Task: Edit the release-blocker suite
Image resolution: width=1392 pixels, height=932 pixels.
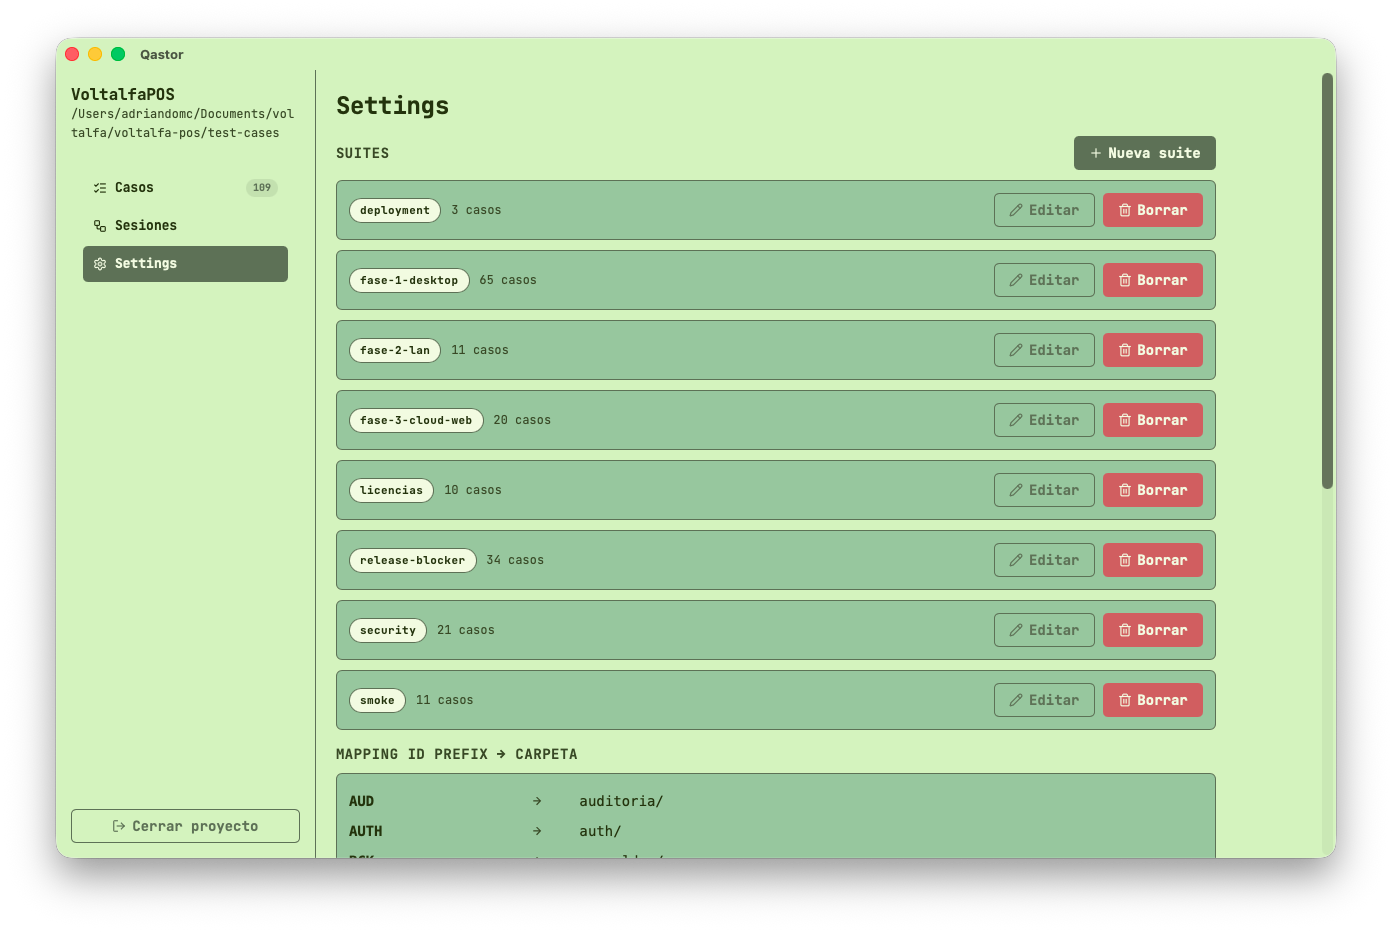Action: 1044,560
